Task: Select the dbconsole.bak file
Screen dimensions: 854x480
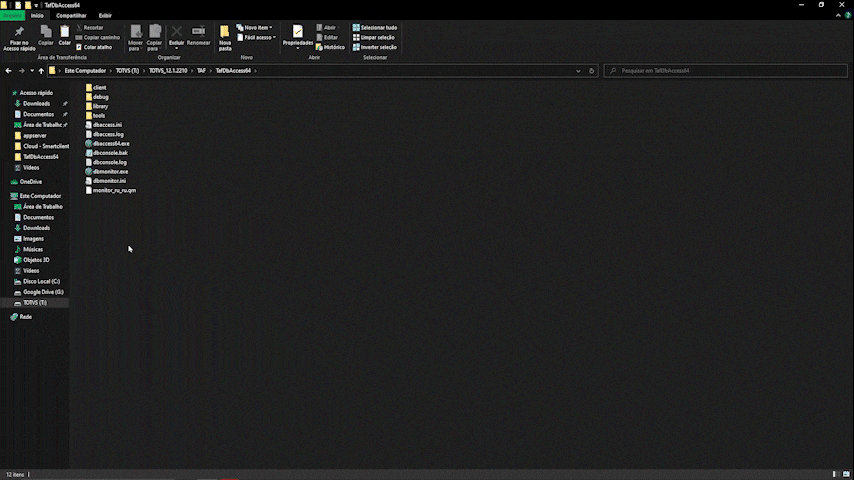Action: click(106, 153)
